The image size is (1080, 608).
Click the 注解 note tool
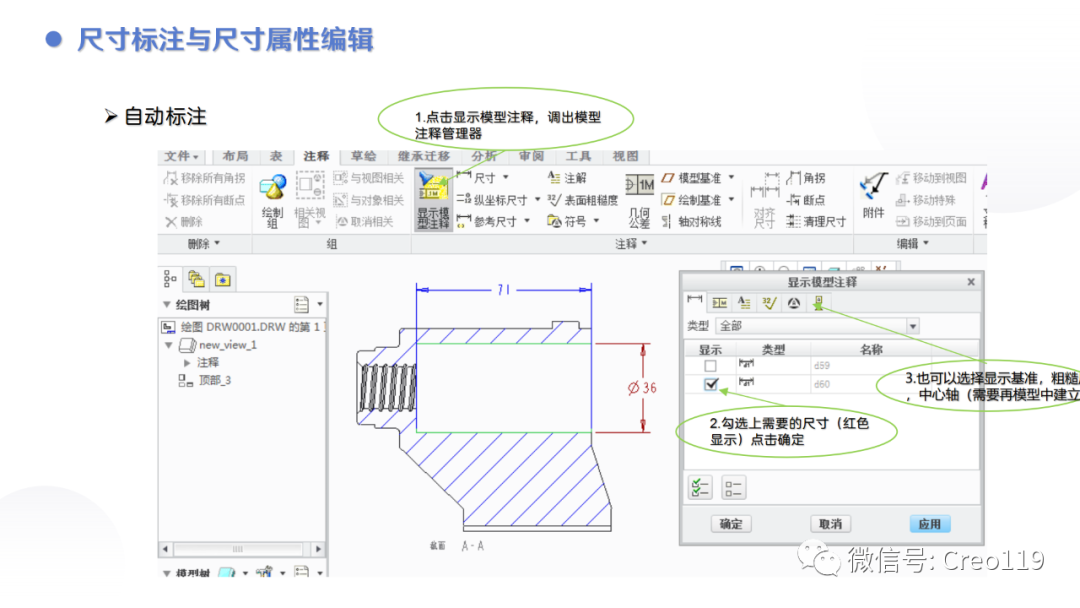pyautogui.click(x=567, y=178)
